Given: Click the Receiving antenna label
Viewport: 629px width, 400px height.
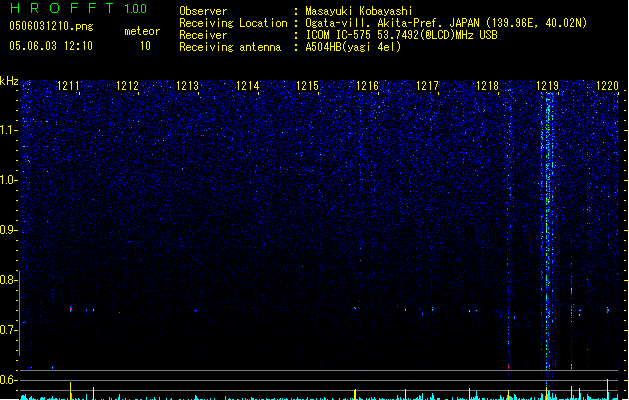Looking at the screenshot, I should click(x=230, y=47).
